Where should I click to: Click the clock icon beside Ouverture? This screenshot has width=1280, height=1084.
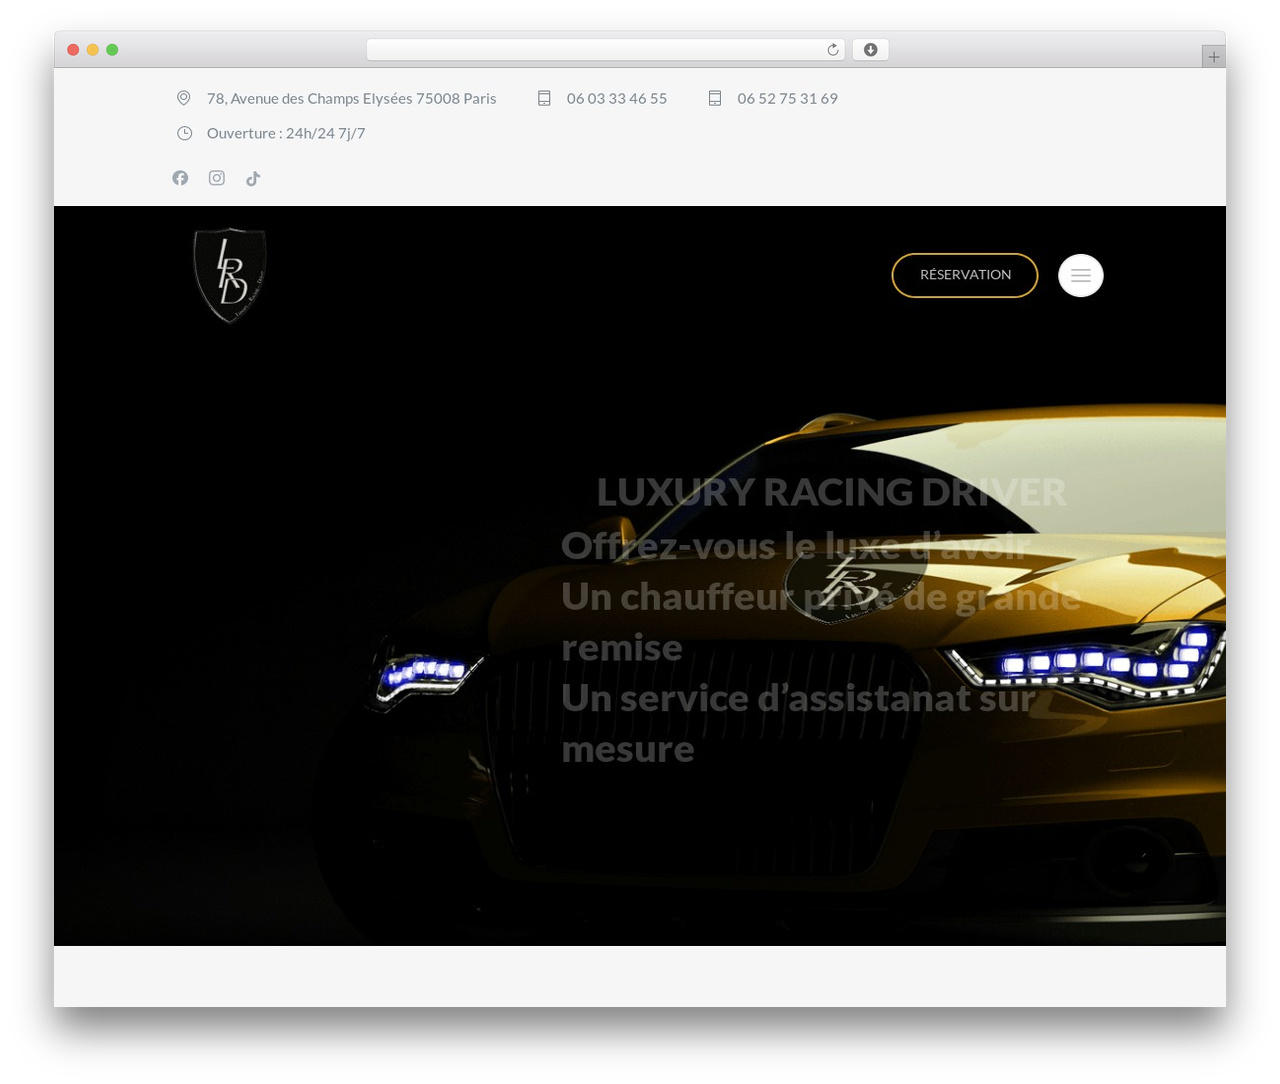[x=184, y=133]
